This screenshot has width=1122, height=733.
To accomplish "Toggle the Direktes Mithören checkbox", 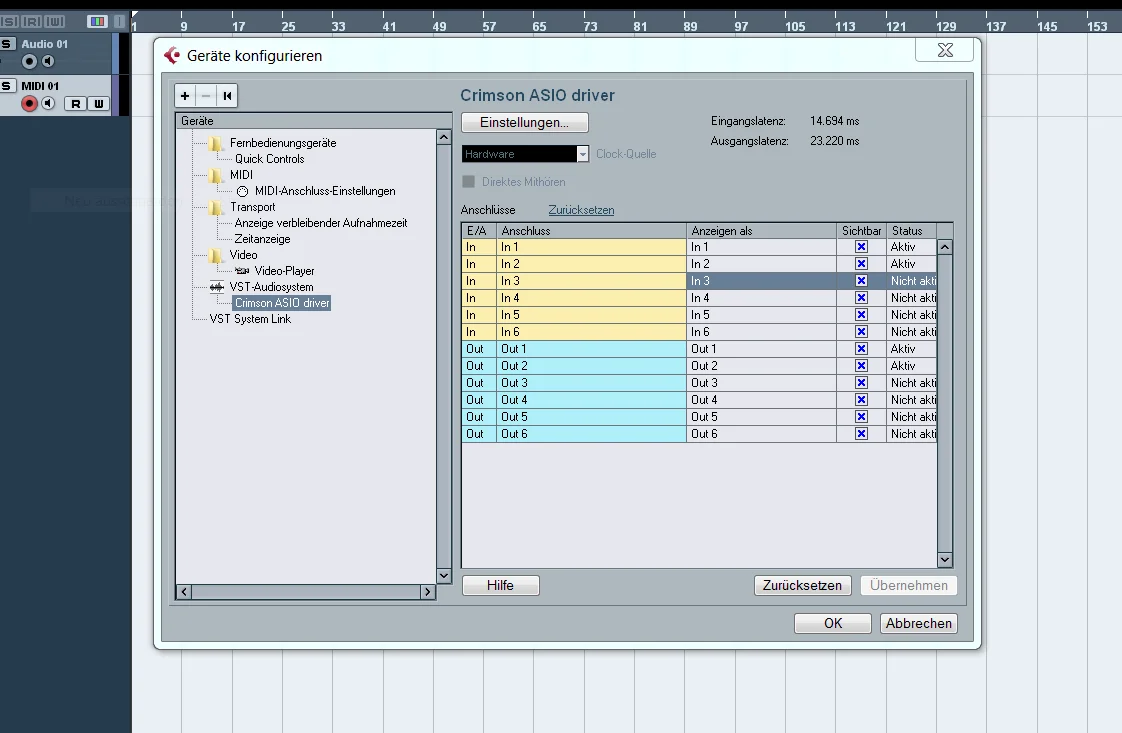I will pos(468,182).
